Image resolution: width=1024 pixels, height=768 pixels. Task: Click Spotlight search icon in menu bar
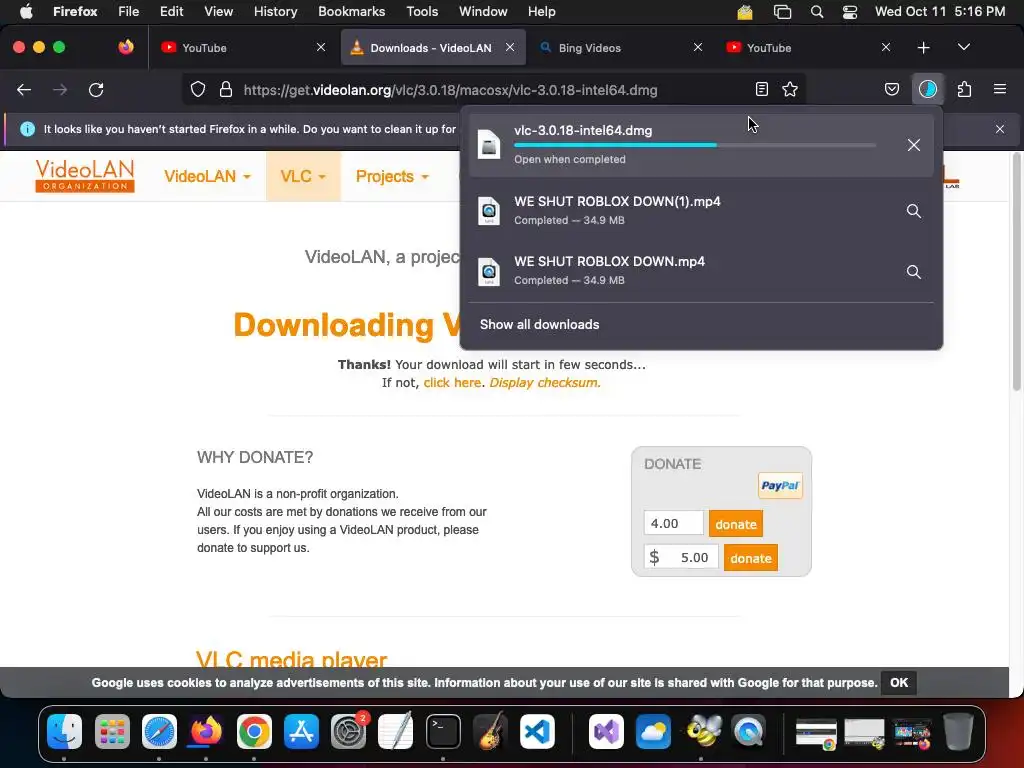pyautogui.click(x=816, y=12)
